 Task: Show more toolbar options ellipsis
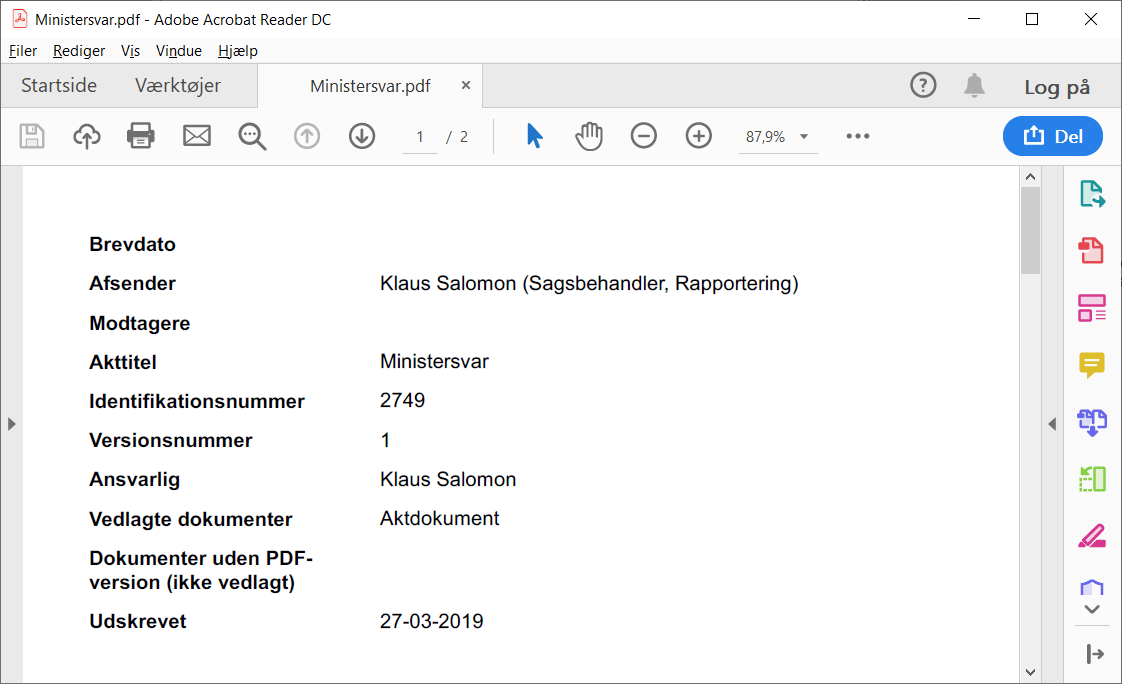(857, 137)
